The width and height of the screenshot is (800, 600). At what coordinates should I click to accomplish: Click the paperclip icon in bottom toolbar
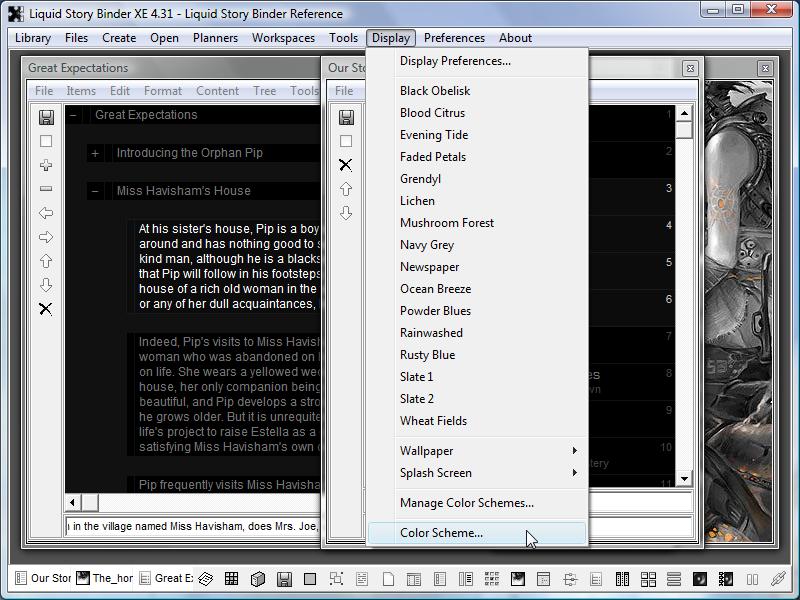pyautogui.click(x=778, y=578)
